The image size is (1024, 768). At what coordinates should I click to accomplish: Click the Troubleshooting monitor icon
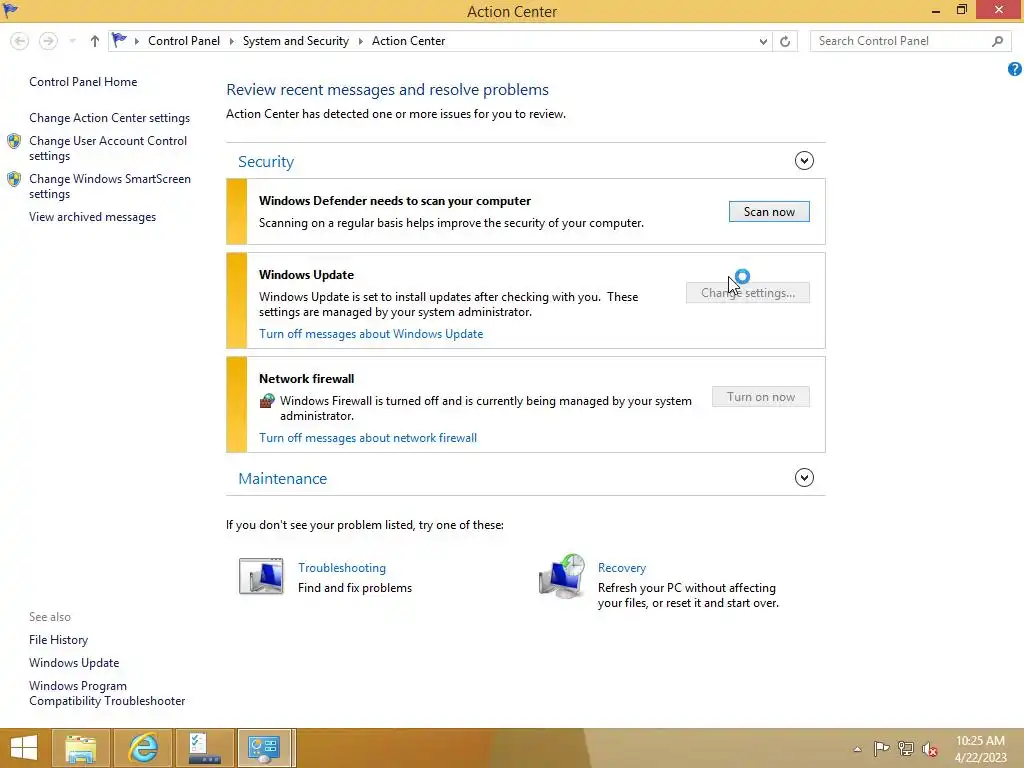[261, 576]
